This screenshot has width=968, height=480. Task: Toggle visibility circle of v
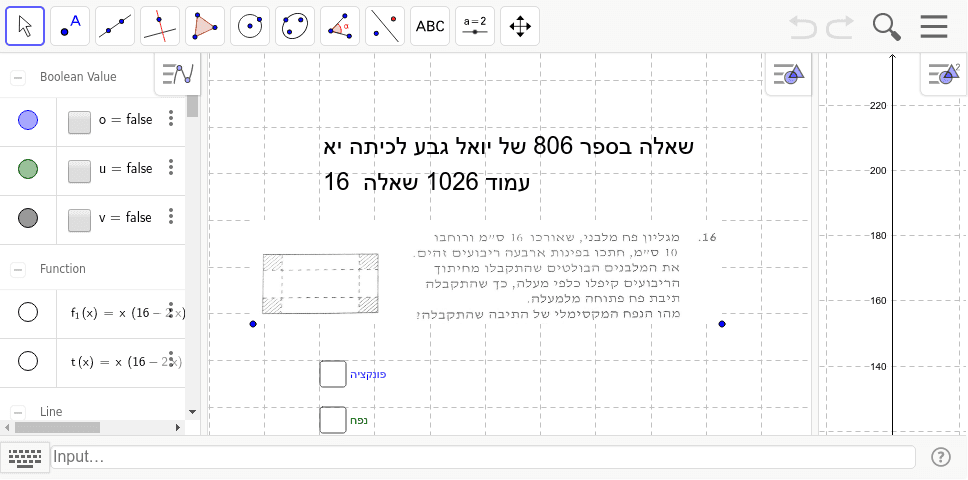[28, 217]
